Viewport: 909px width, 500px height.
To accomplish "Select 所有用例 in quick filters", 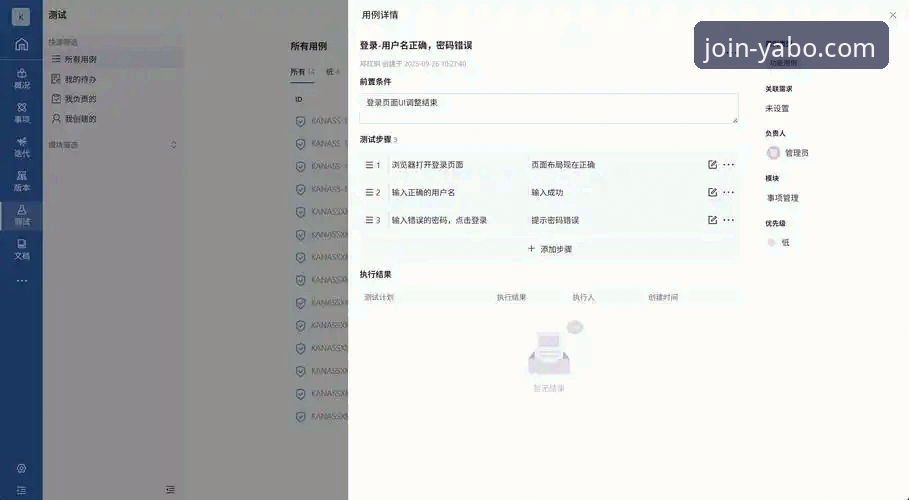I will (114, 59).
